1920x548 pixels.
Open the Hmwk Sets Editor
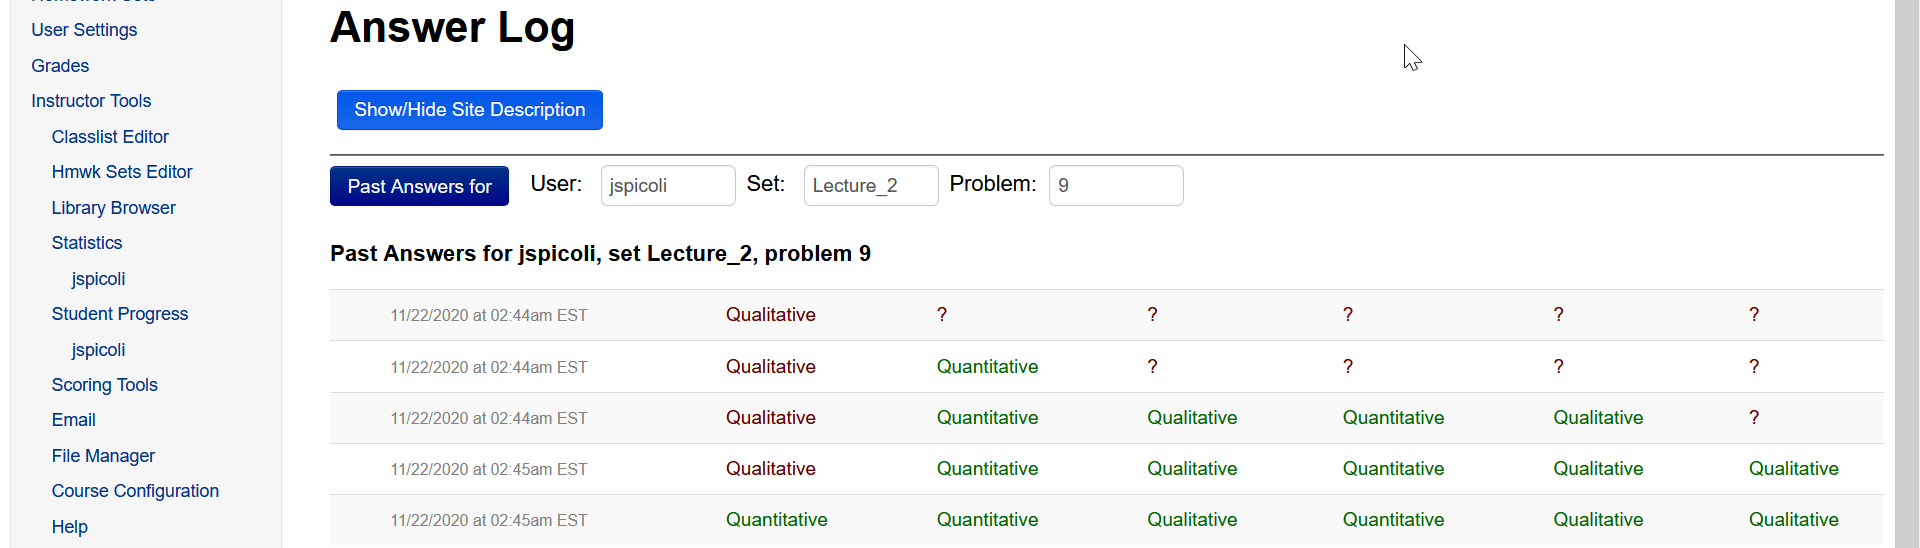pos(122,172)
